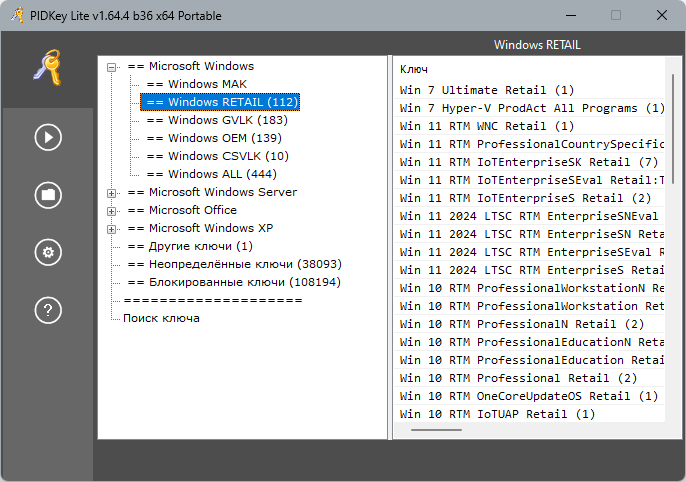This screenshot has height=482, width=686.
Task: Select Блокированные ключи (108194) entry
Action: pyautogui.click(x=234, y=282)
